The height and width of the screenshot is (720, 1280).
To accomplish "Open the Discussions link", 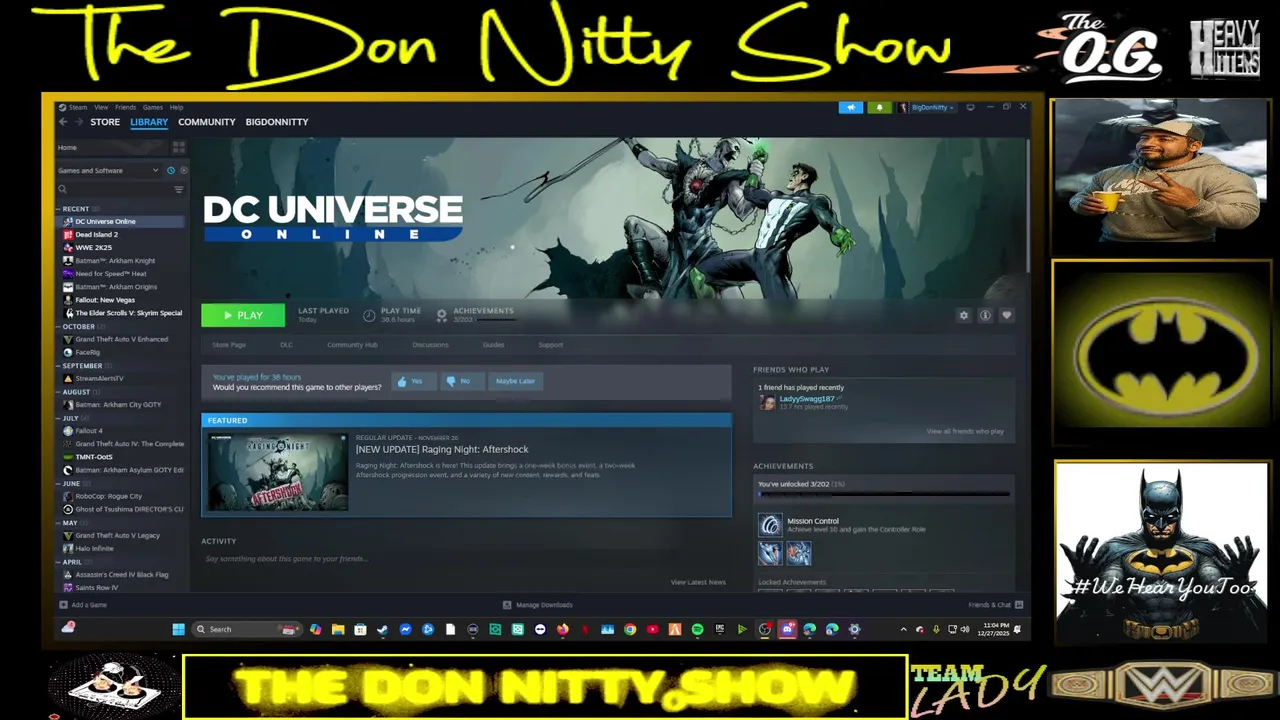I will pos(430,345).
